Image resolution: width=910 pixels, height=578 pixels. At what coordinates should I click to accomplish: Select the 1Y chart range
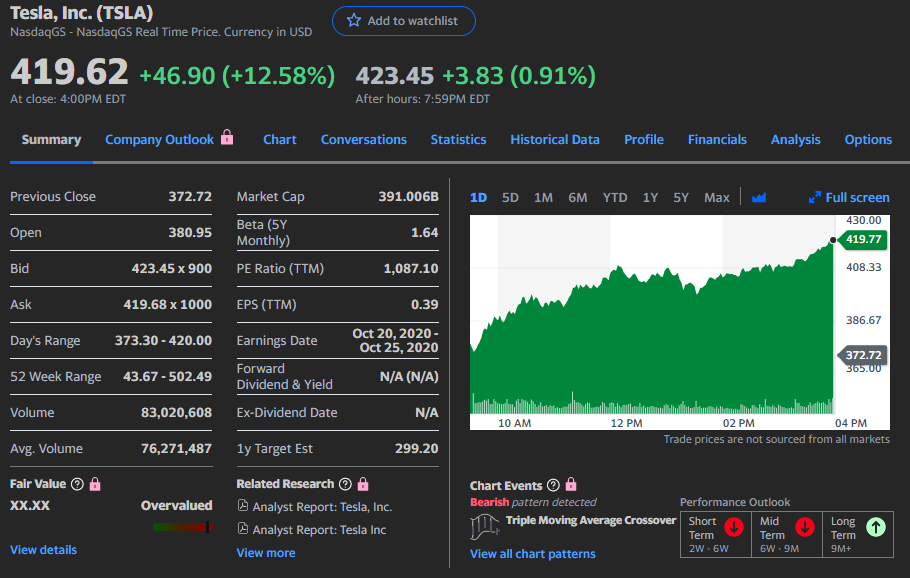650,198
